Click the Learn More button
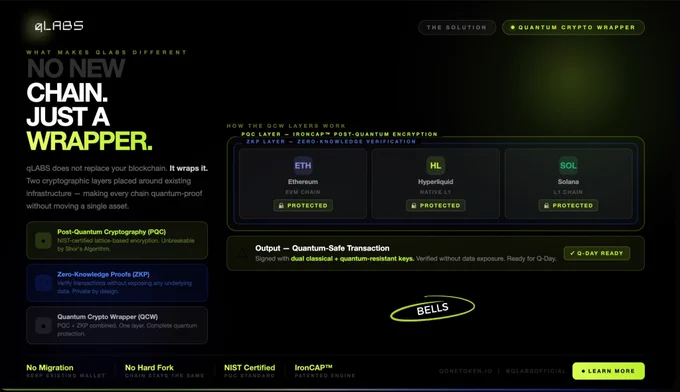 [x=608, y=371]
